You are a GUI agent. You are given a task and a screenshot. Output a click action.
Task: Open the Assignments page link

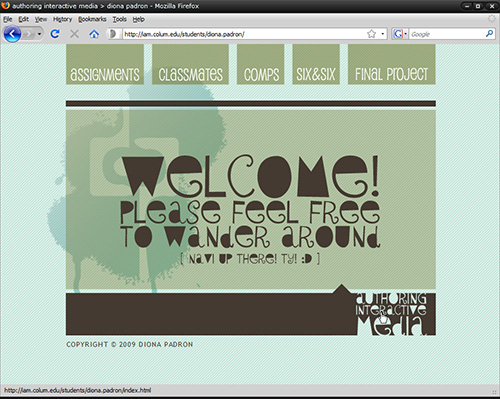coord(105,64)
